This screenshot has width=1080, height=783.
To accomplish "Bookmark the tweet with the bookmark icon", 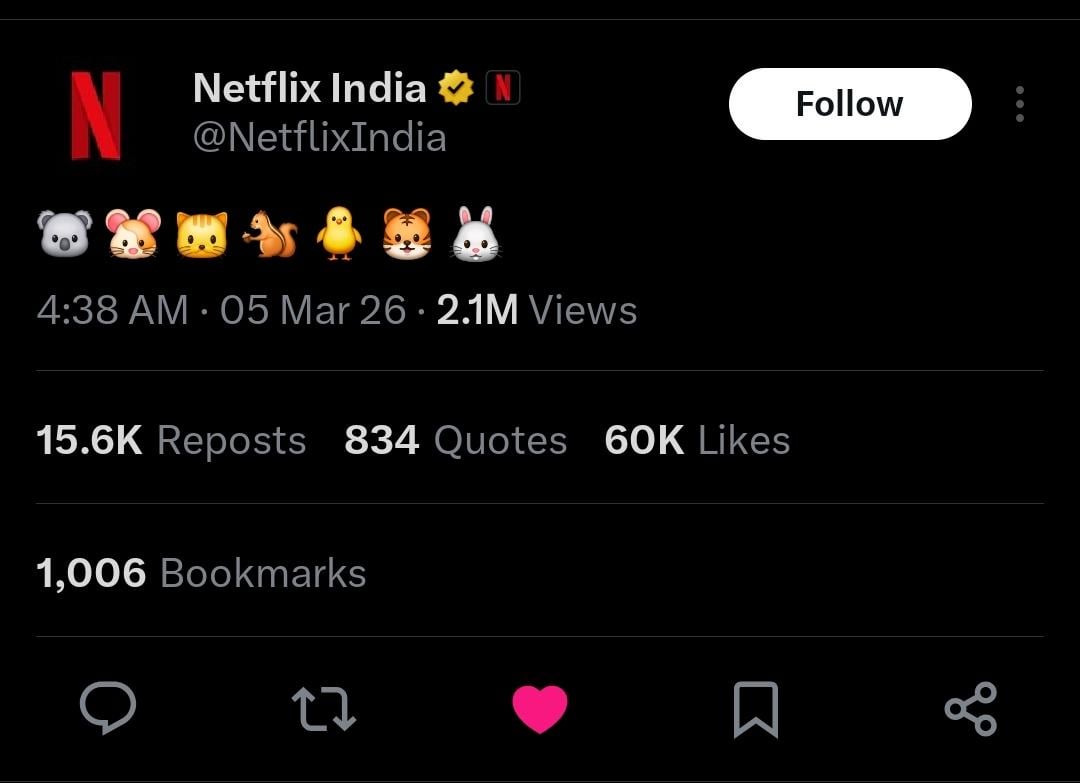I will [x=756, y=708].
